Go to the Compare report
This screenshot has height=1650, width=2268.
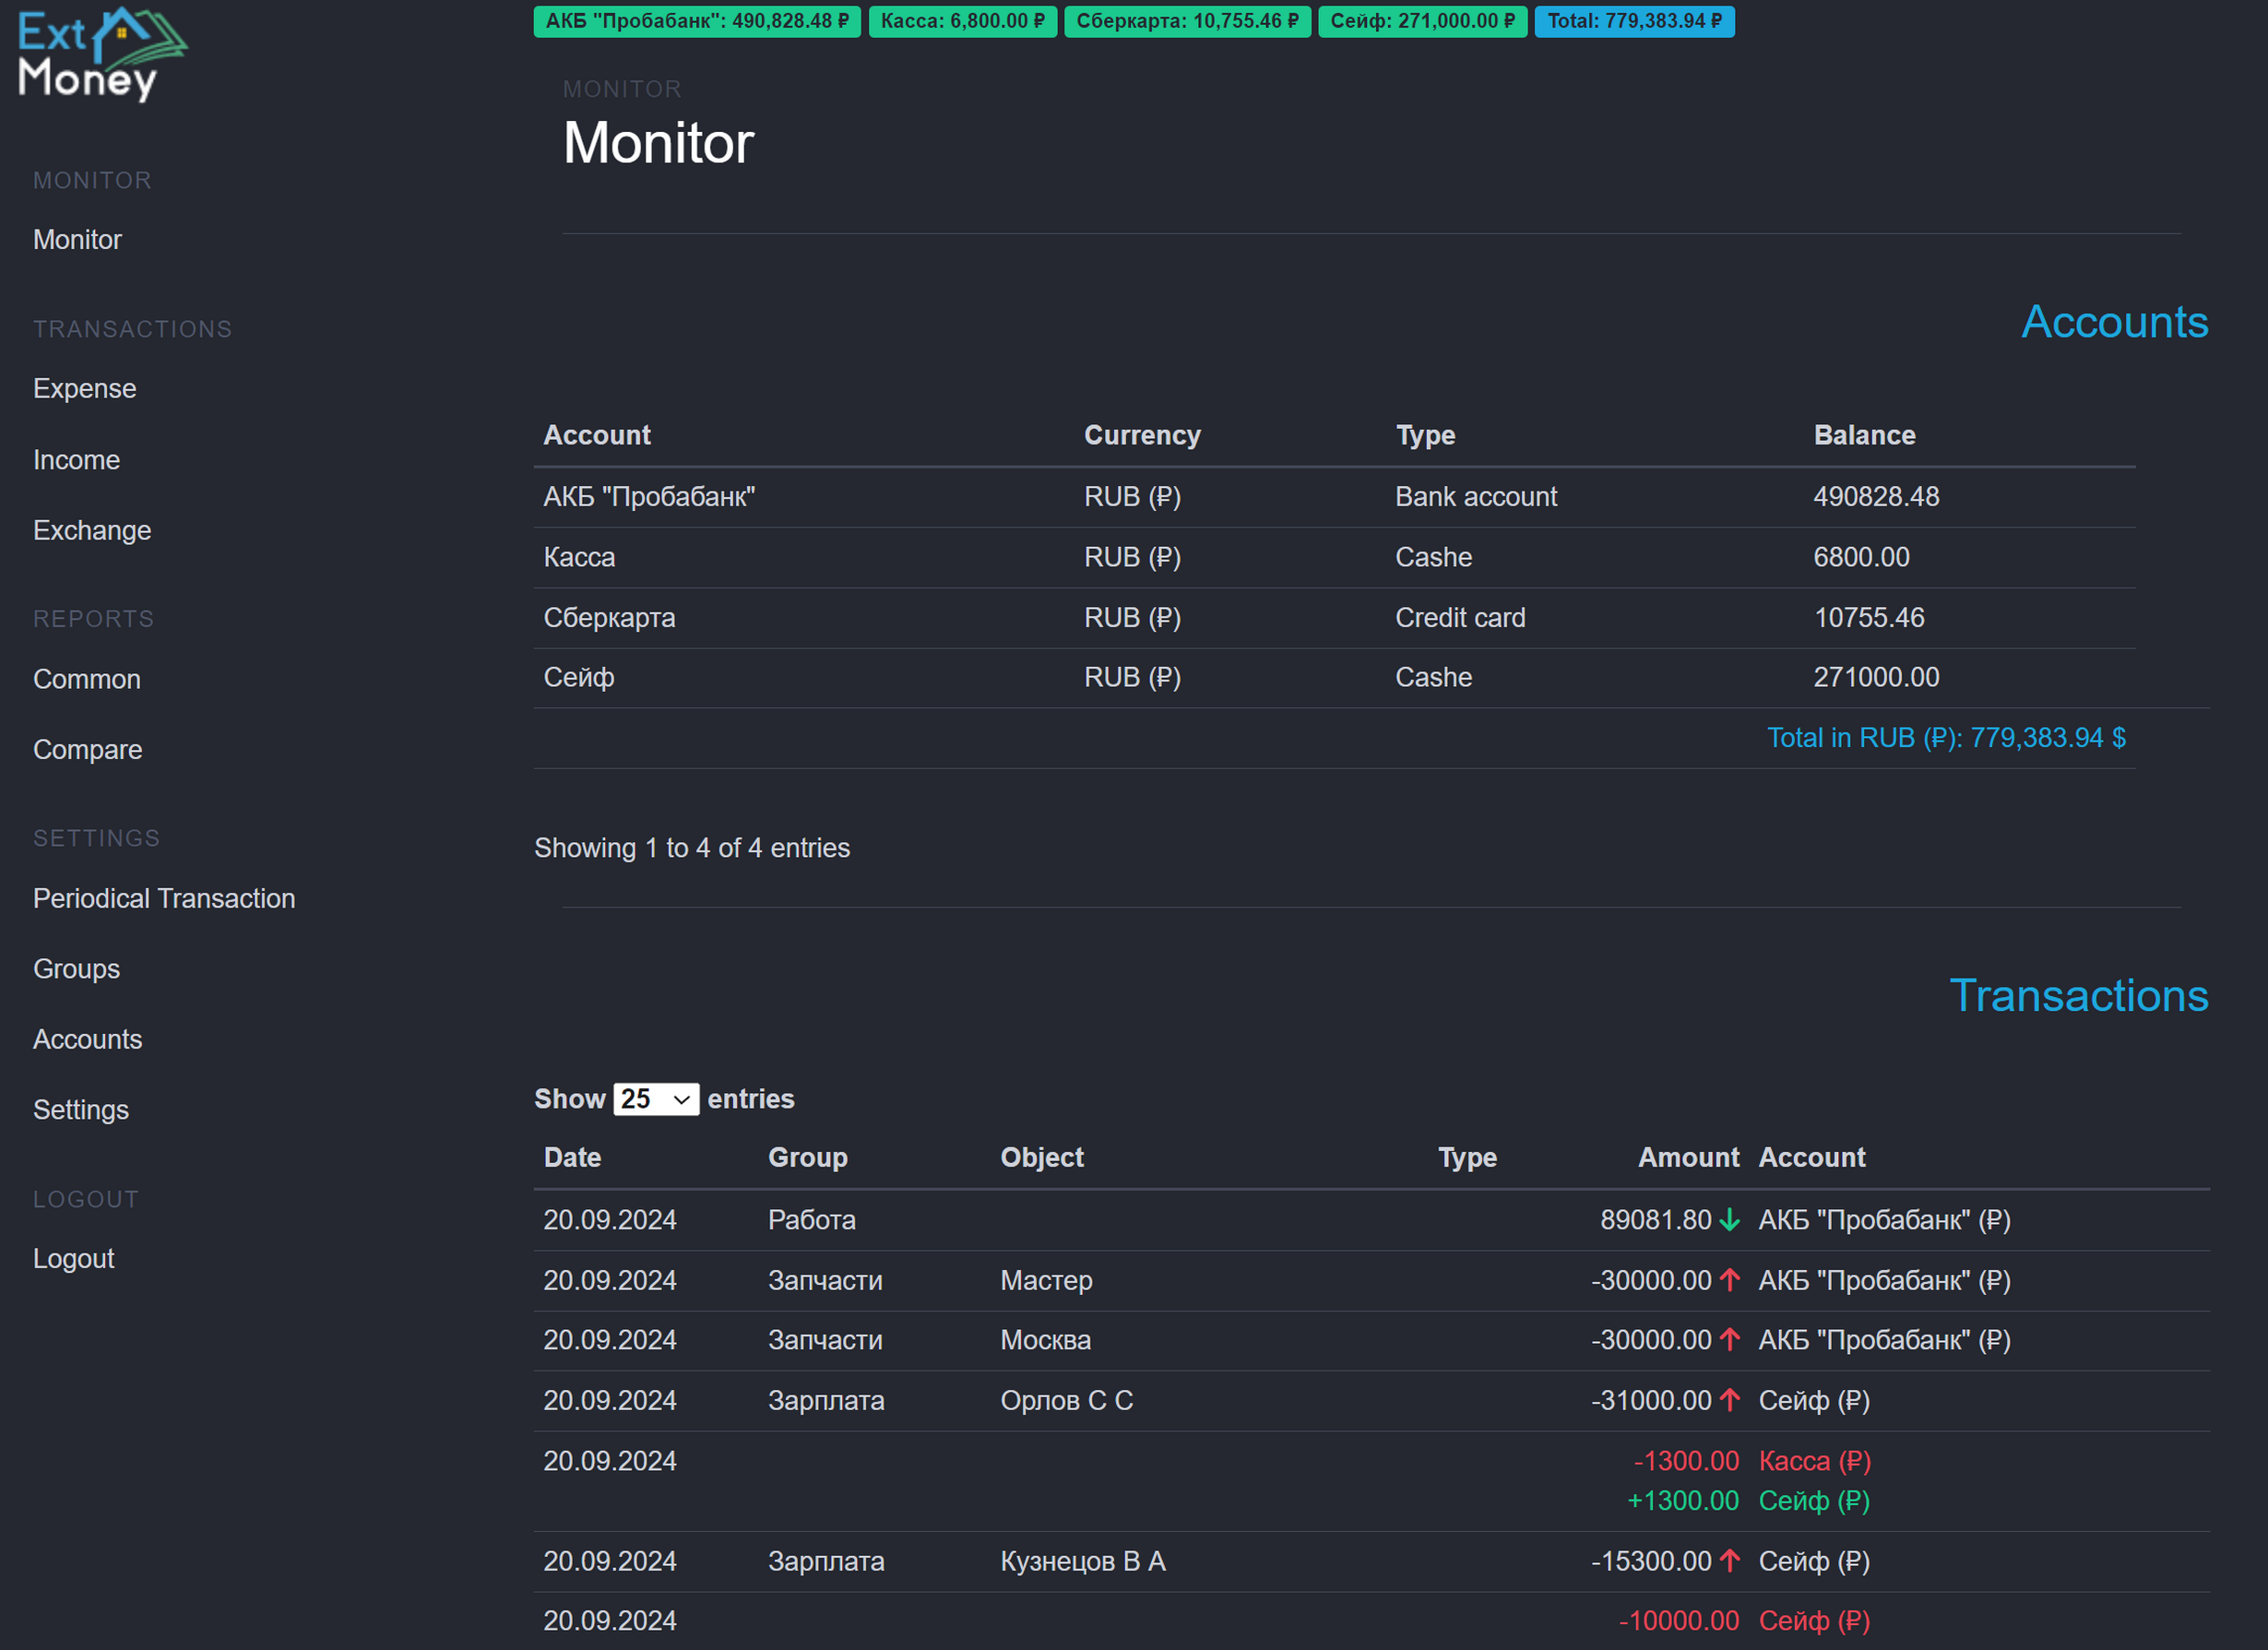(87, 749)
